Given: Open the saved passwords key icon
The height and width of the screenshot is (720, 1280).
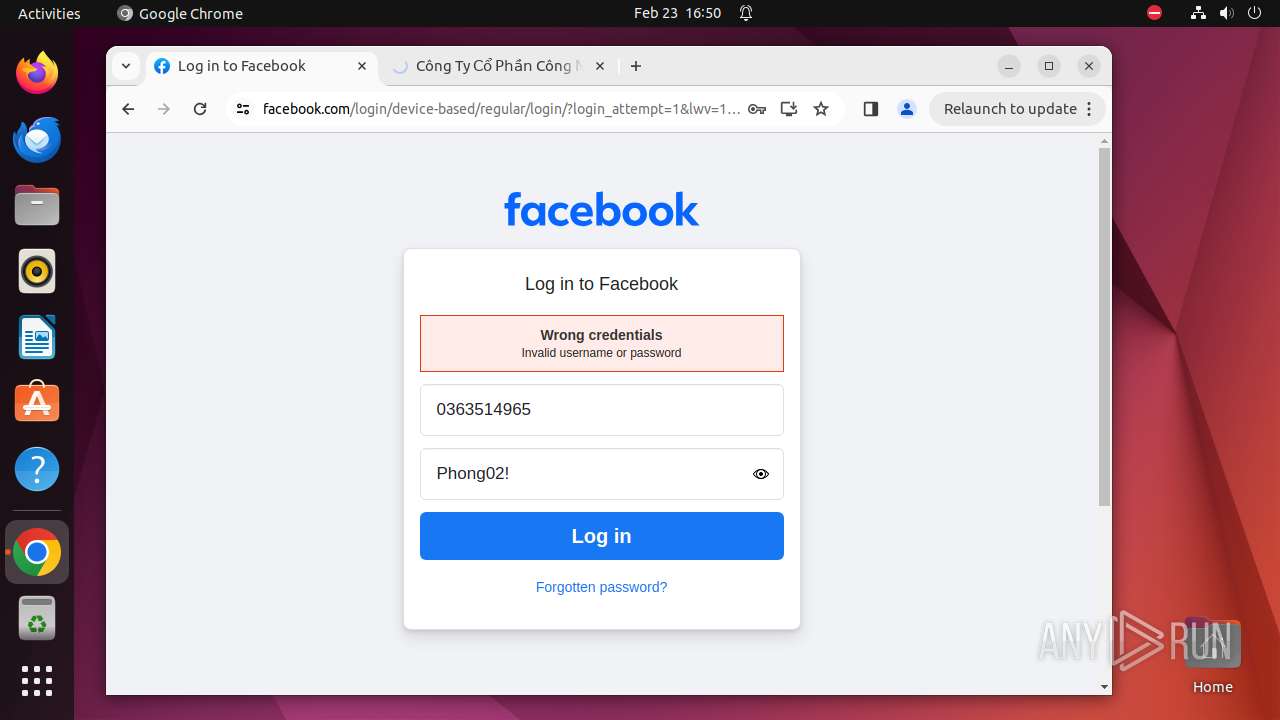Looking at the screenshot, I should point(757,109).
